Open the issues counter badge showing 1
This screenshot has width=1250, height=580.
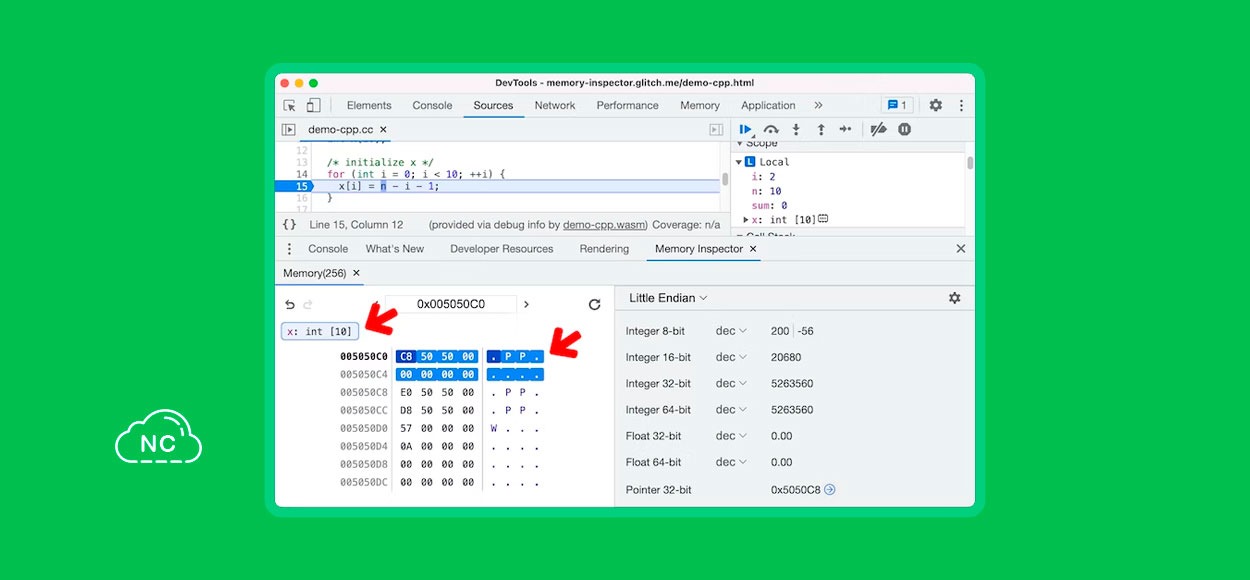click(897, 105)
